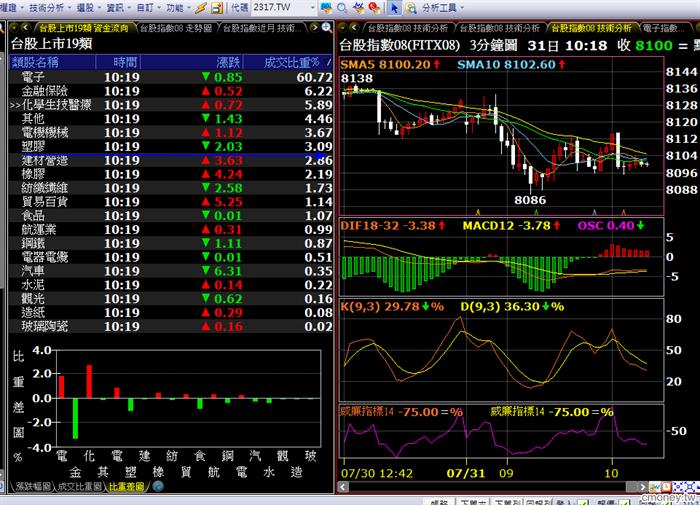
Task: Expand the stock code 2317.TW dropdown arrow
Action: [312, 8]
